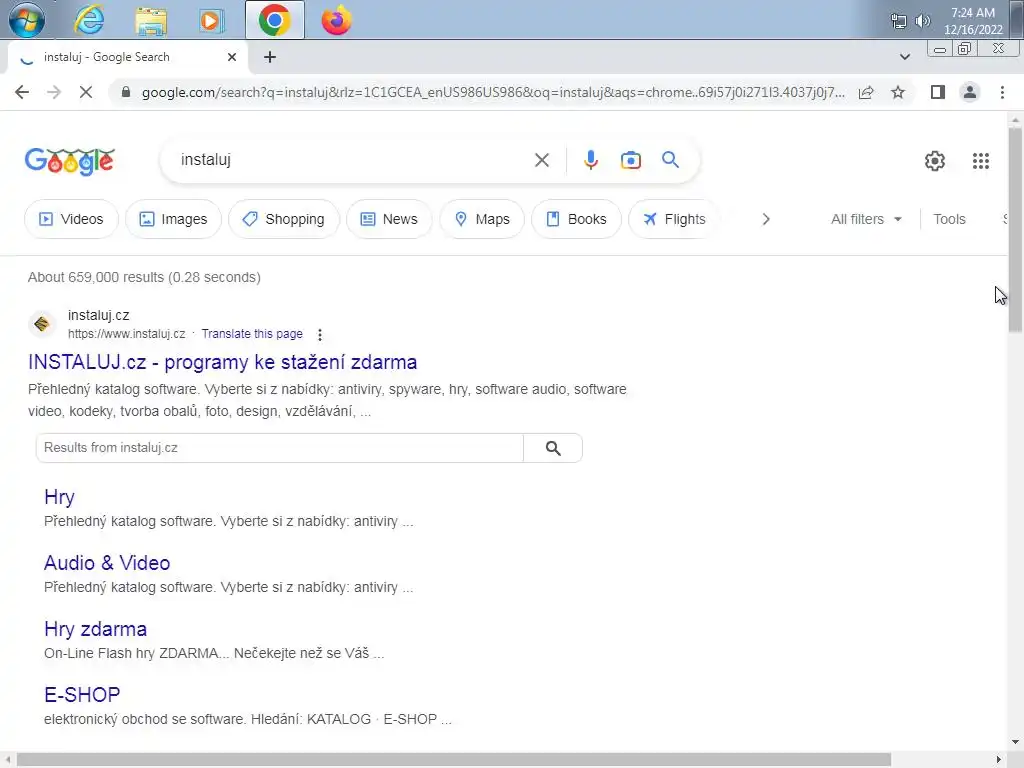Select the Flights filter chip
Image resolution: width=1024 pixels, height=768 pixels.
coord(673,219)
